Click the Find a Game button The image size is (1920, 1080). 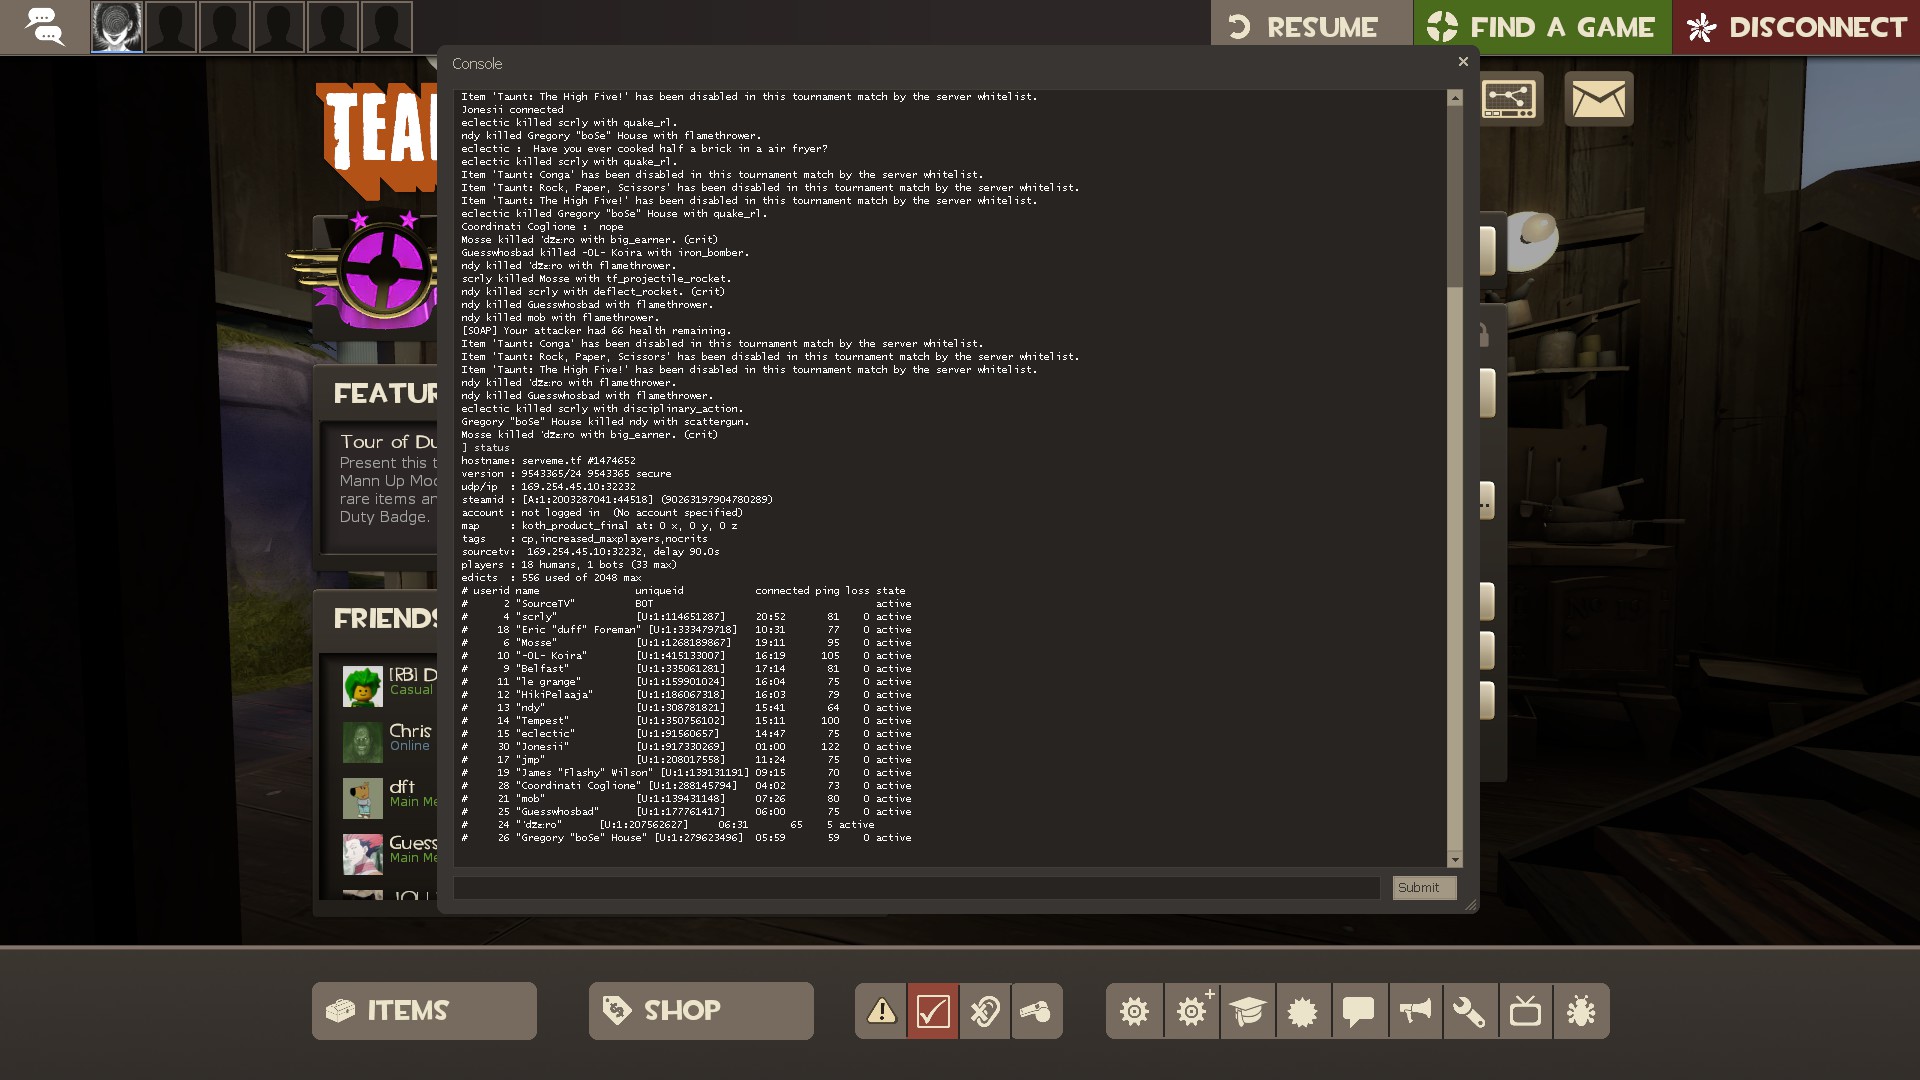pyautogui.click(x=1542, y=27)
